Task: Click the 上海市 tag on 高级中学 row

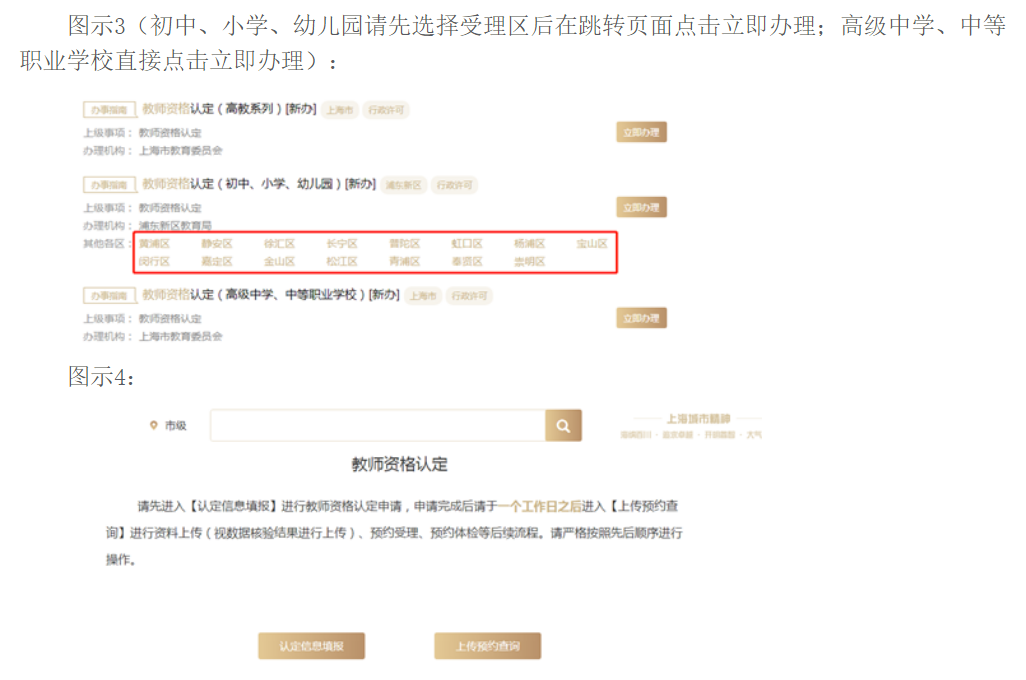Action: [x=423, y=296]
